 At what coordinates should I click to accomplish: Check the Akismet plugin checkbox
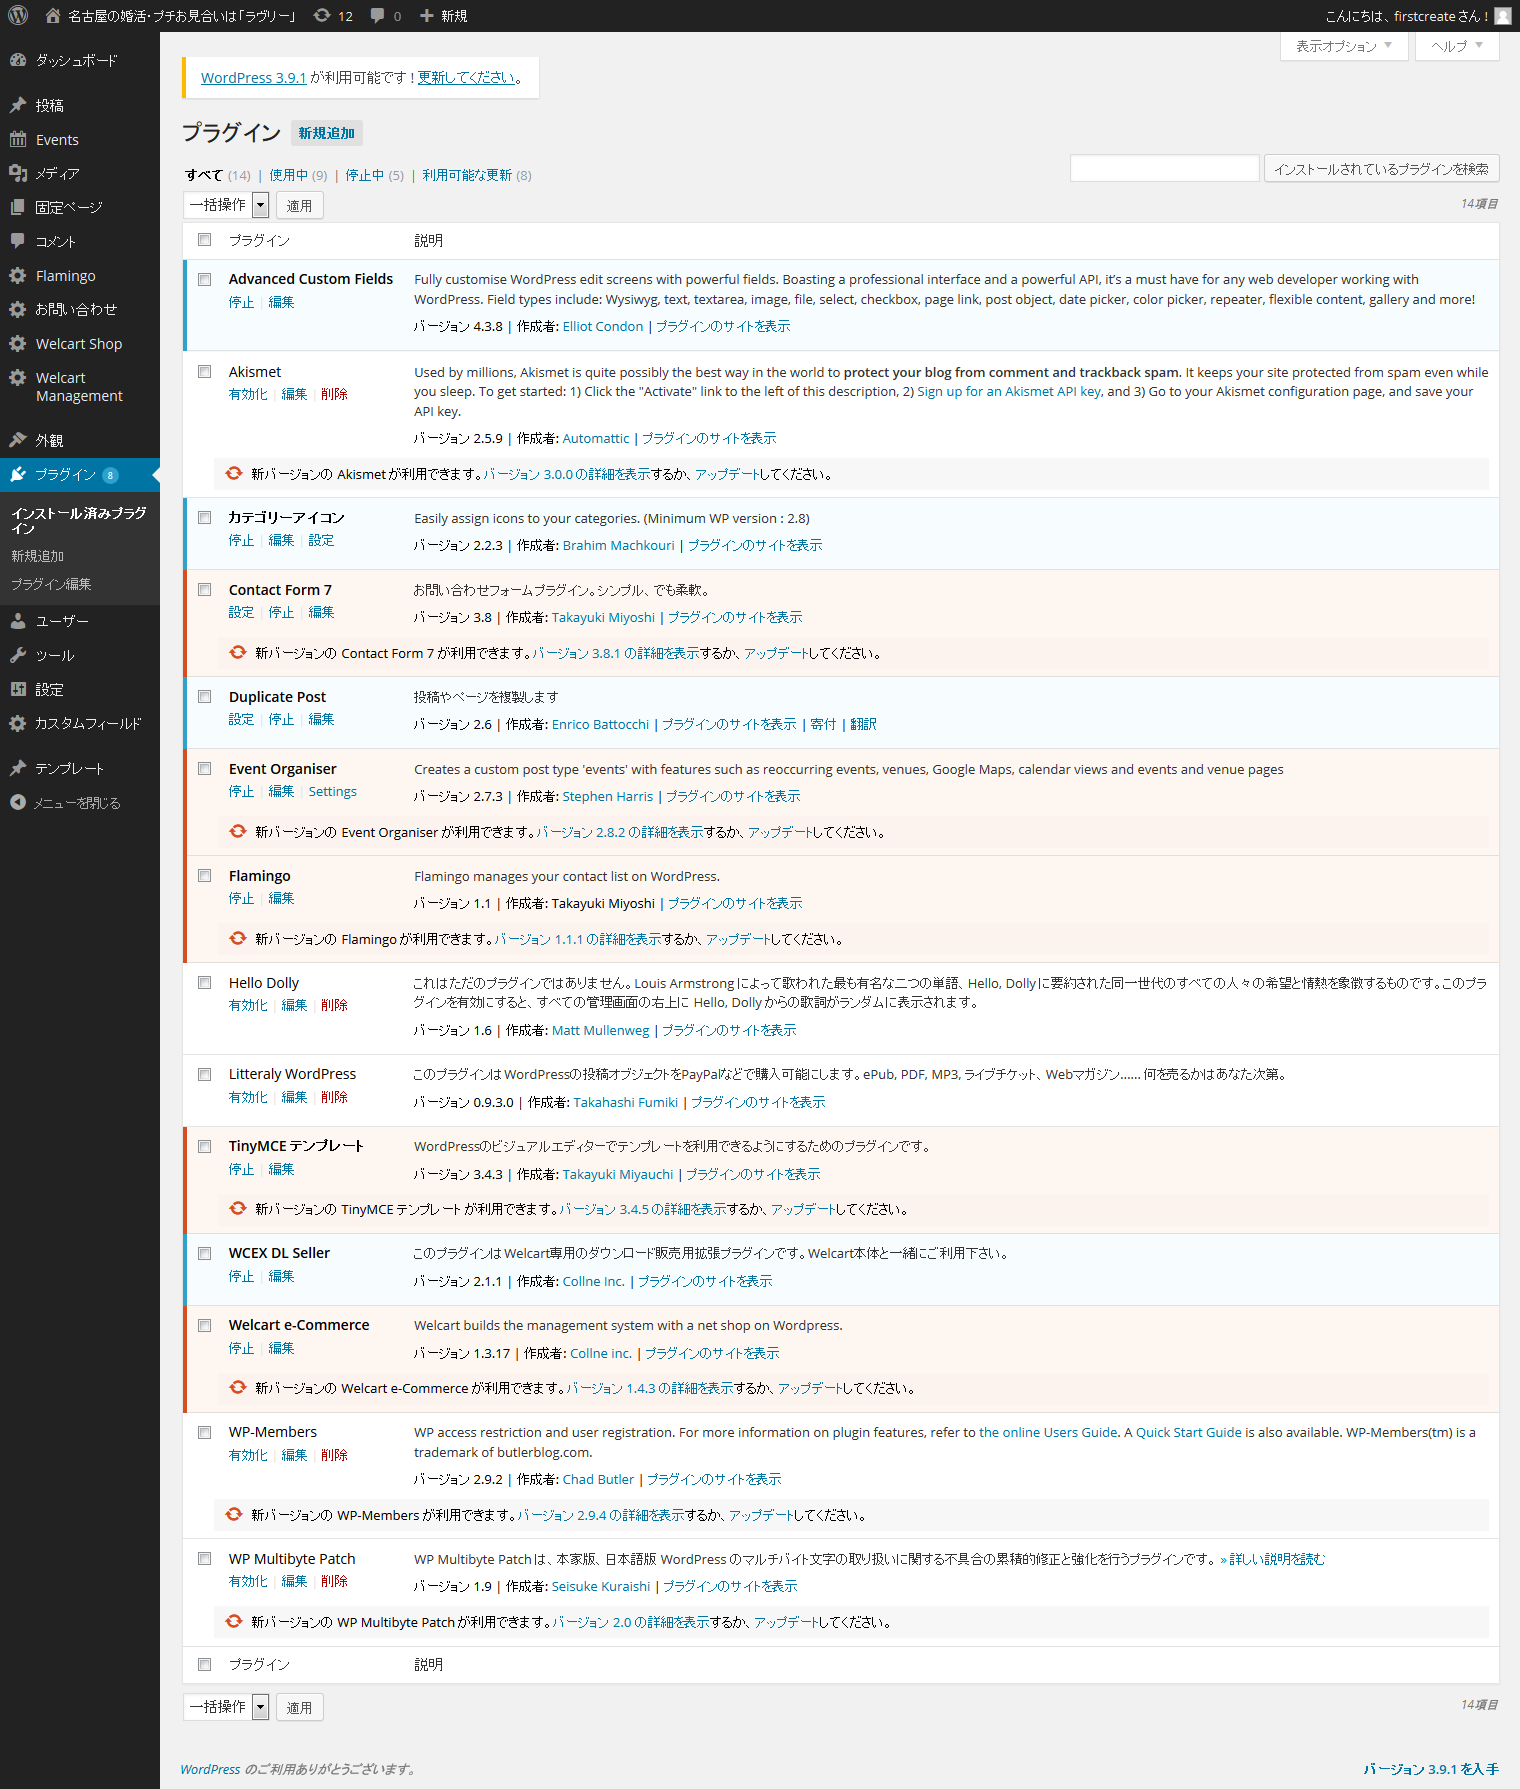point(205,372)
